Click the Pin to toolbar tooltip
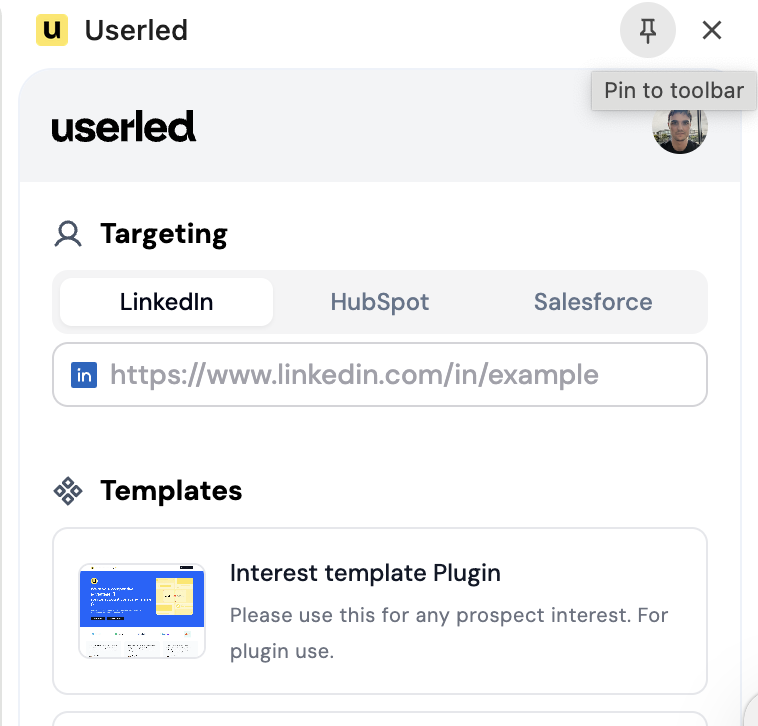 (x=674, y=90)
